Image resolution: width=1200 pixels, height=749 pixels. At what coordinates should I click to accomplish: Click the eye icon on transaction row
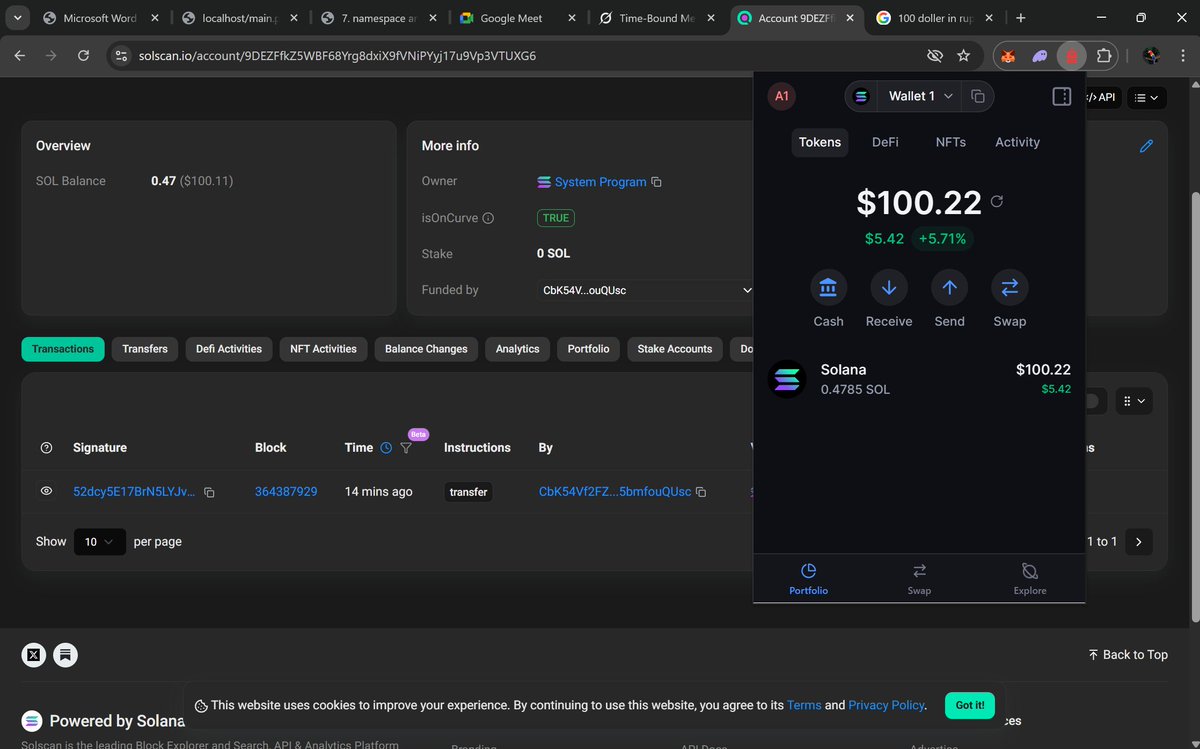46,492
